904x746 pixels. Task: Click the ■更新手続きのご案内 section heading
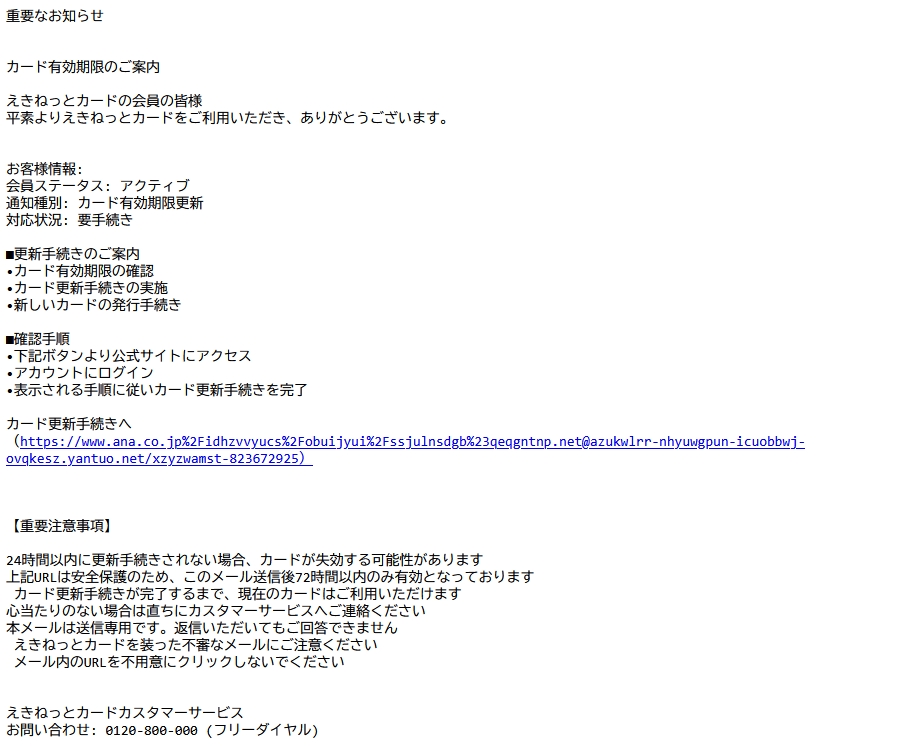pos(73,254)
